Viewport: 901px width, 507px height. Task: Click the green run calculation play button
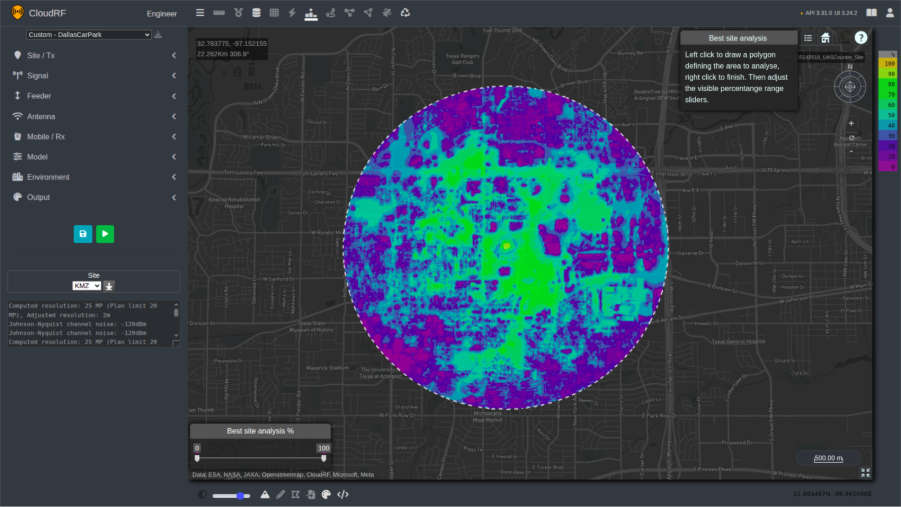[x=105, y=234]
